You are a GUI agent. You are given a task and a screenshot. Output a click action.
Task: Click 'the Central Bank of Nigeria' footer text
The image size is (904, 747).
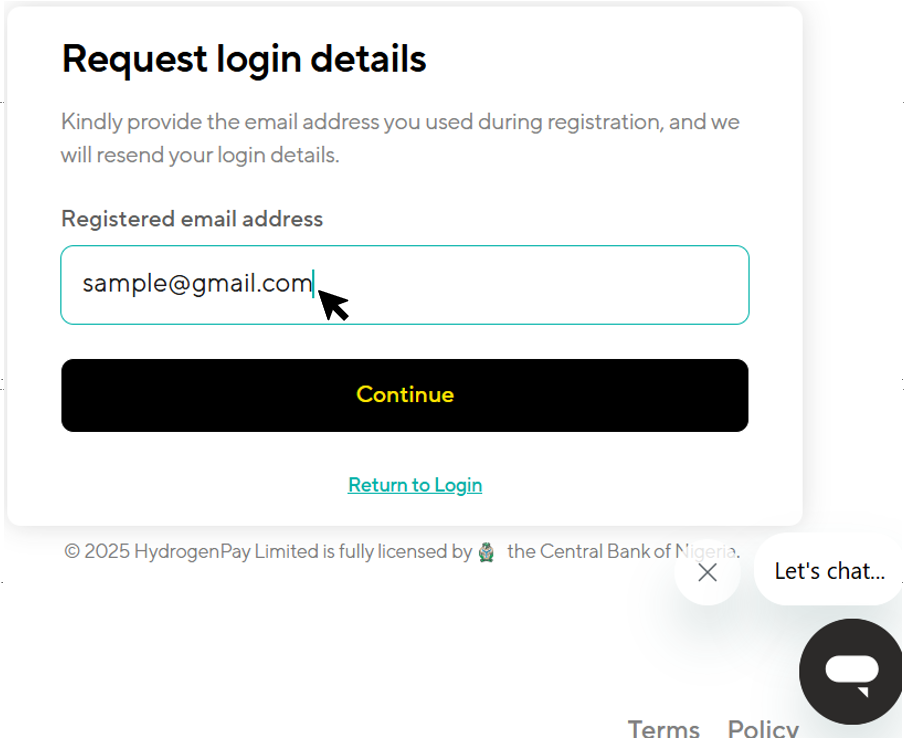coord(623,552)
